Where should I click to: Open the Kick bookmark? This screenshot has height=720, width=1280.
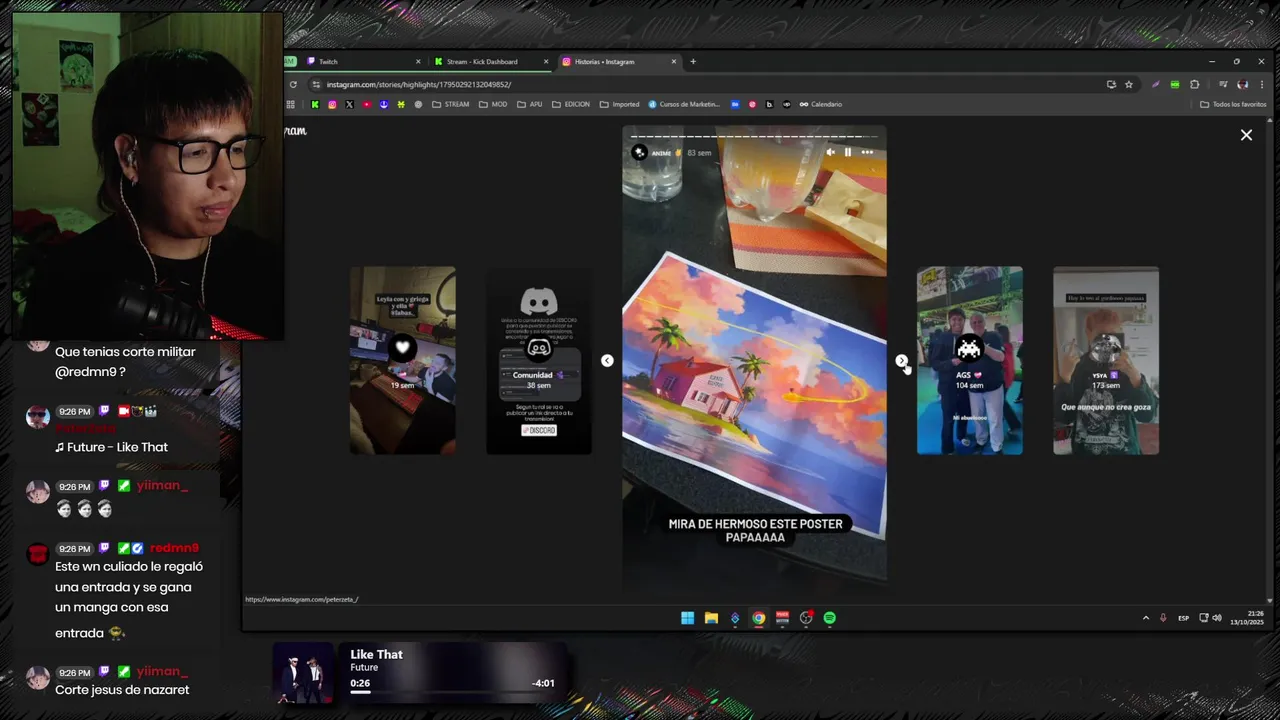tap(315, 104)
